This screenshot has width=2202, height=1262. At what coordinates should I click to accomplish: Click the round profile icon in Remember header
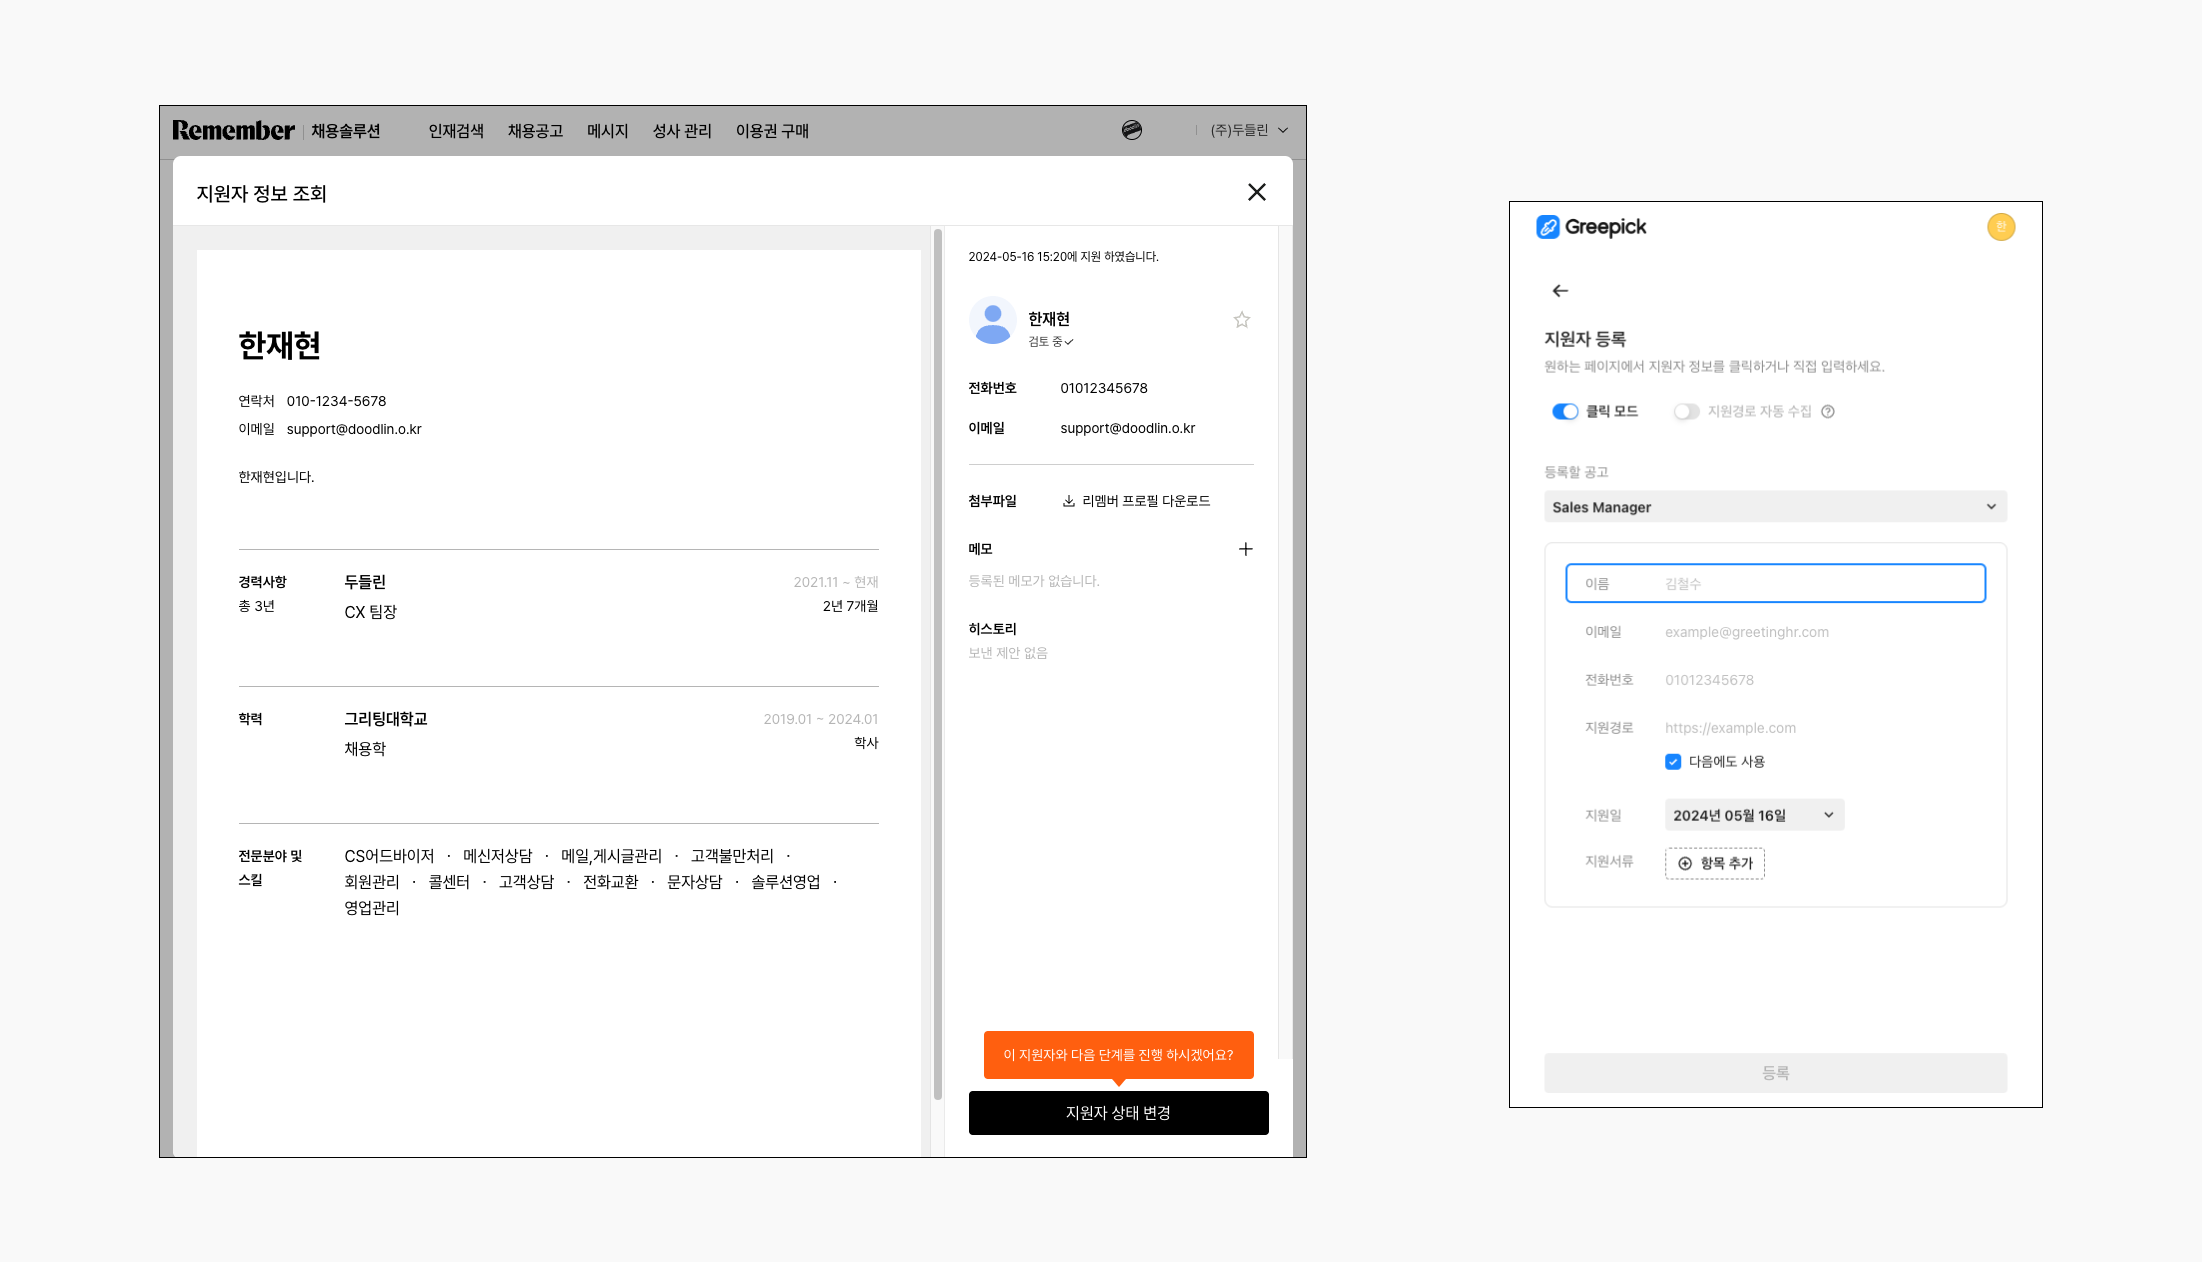coord(1132,130)
